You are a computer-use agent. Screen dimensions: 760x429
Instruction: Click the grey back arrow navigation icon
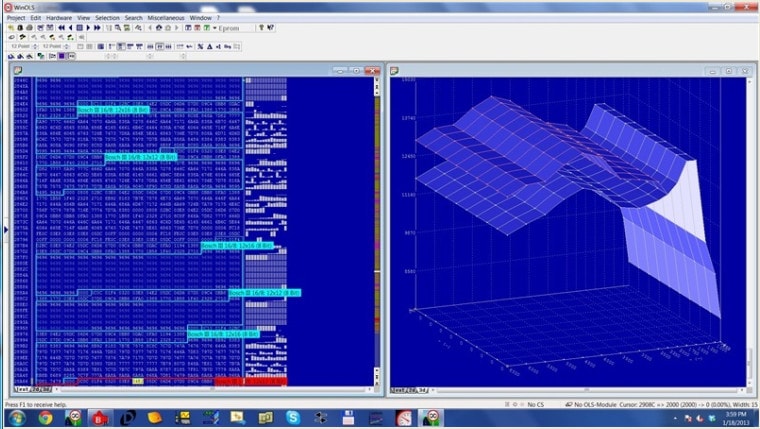[x=150, y=28]
